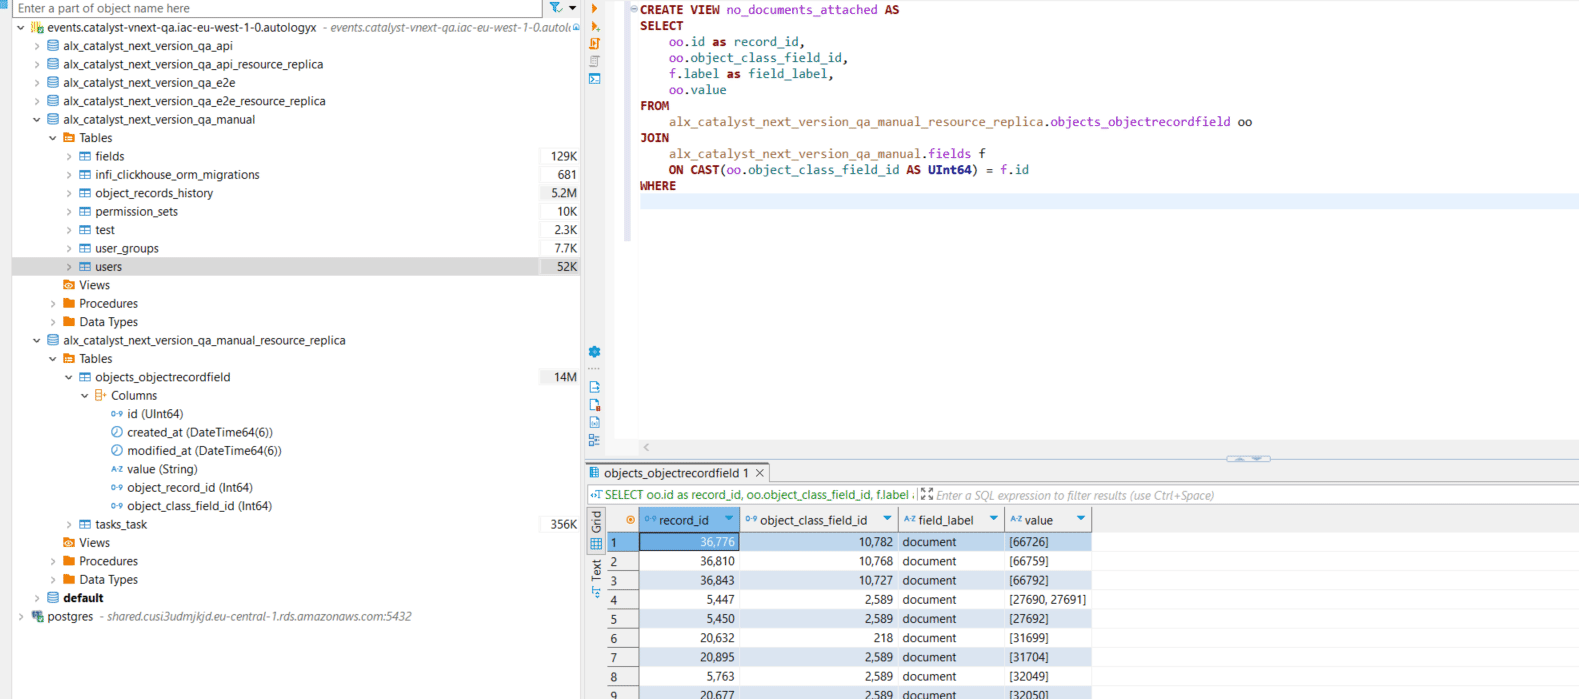The height and width of the screenshot is (699, 1579).
Task: Execute SQL statement in new tab
Action: point(595,26)
